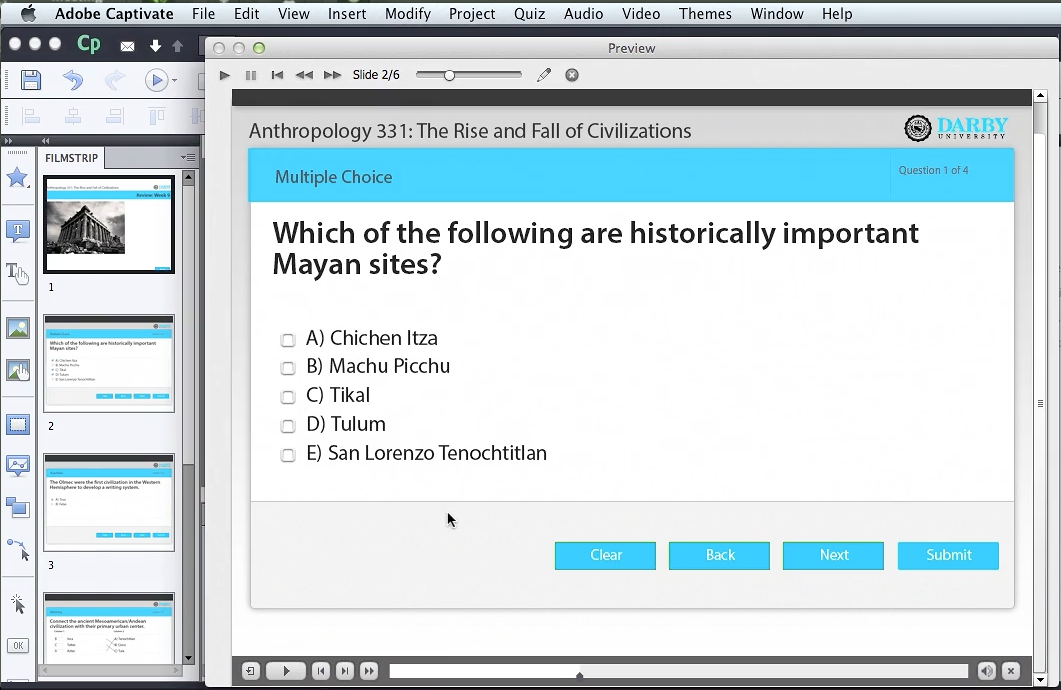
Task: Click the Save floppy disk icon
Action: 31,80
